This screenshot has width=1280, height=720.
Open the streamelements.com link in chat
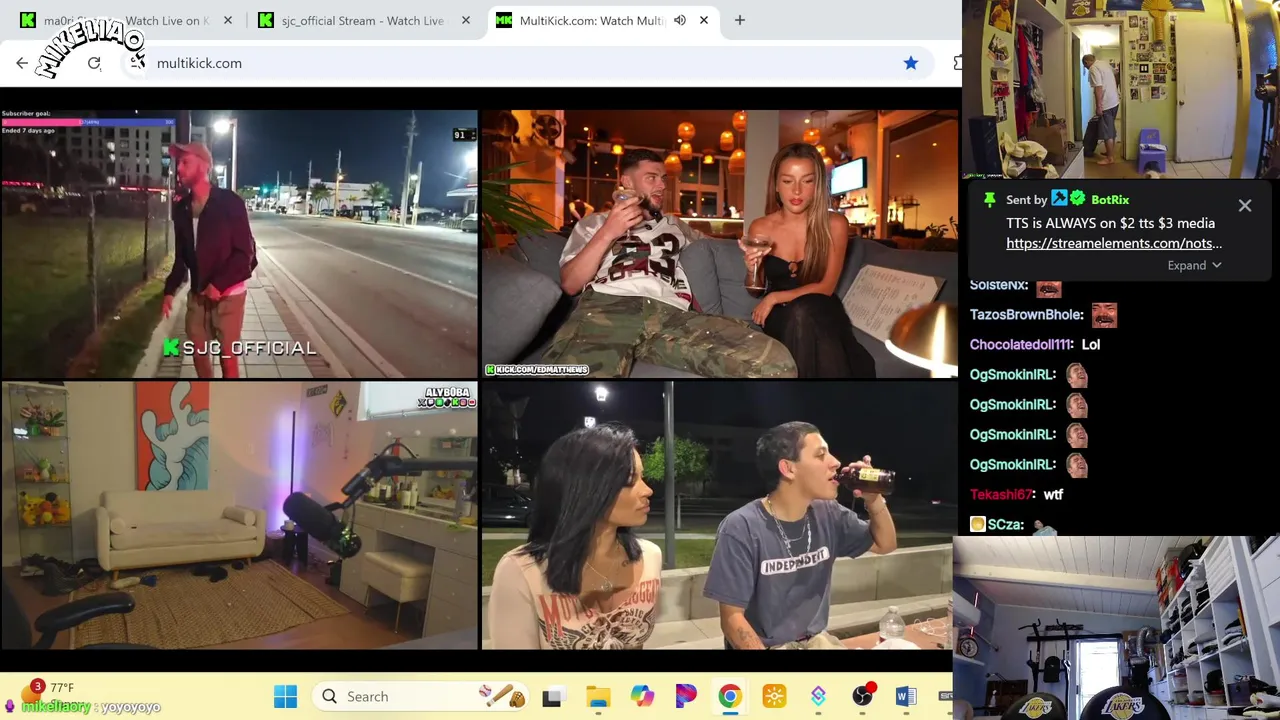click(1114, 243)
